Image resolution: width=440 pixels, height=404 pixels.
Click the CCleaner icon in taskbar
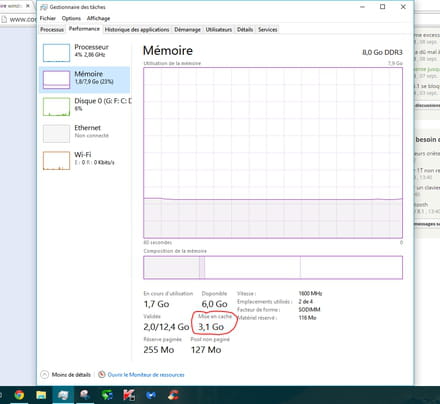click(173, 395)
